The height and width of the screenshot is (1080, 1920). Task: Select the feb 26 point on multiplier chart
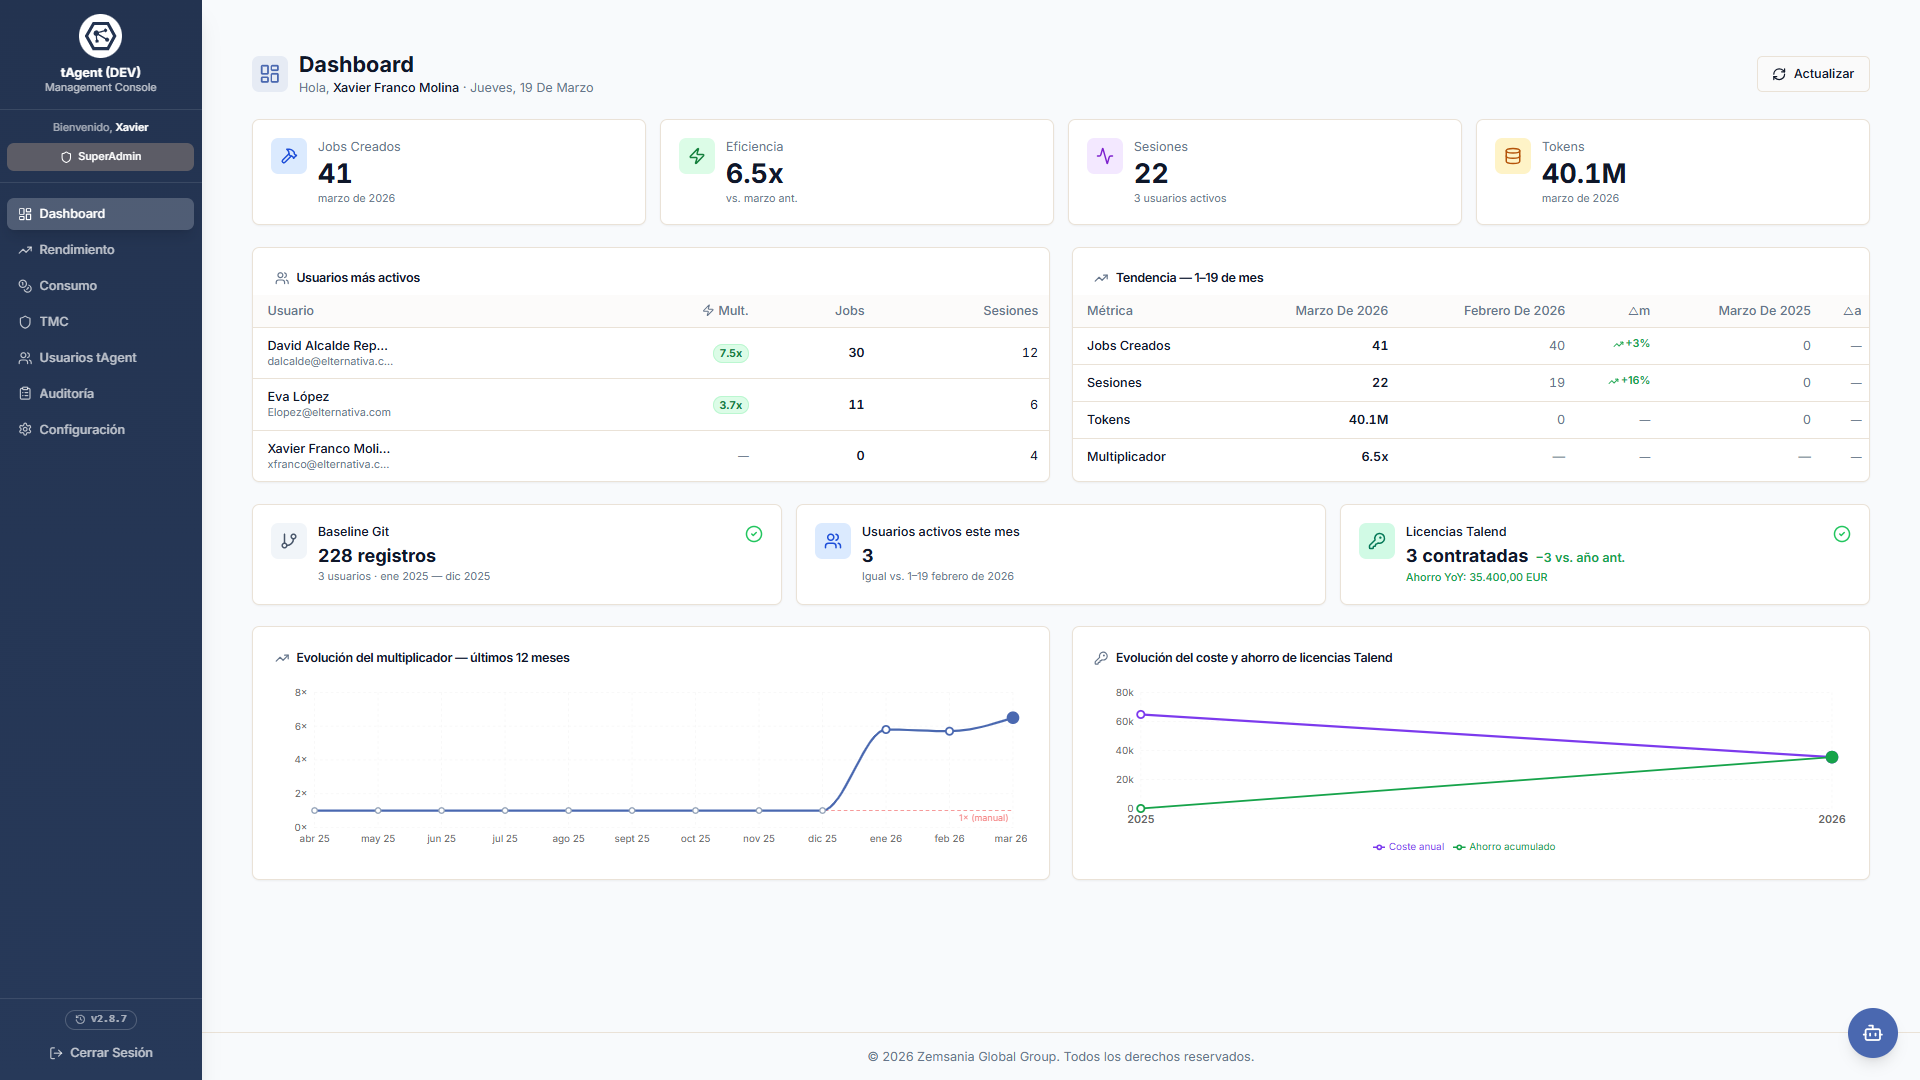[x=950, y=731]
